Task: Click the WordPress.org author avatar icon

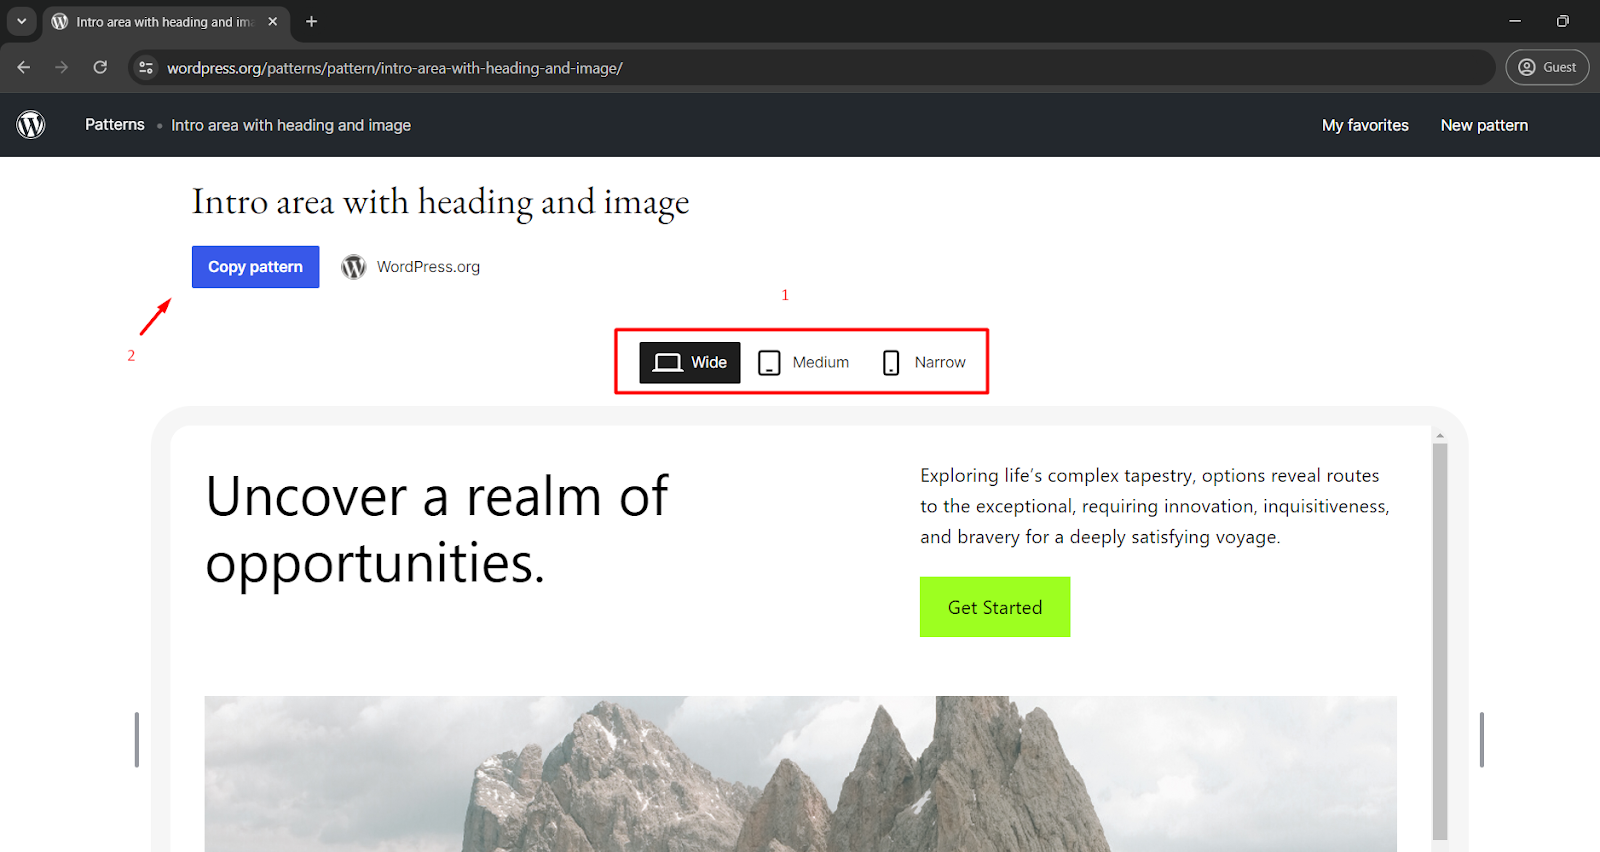Action: point(353,267)
